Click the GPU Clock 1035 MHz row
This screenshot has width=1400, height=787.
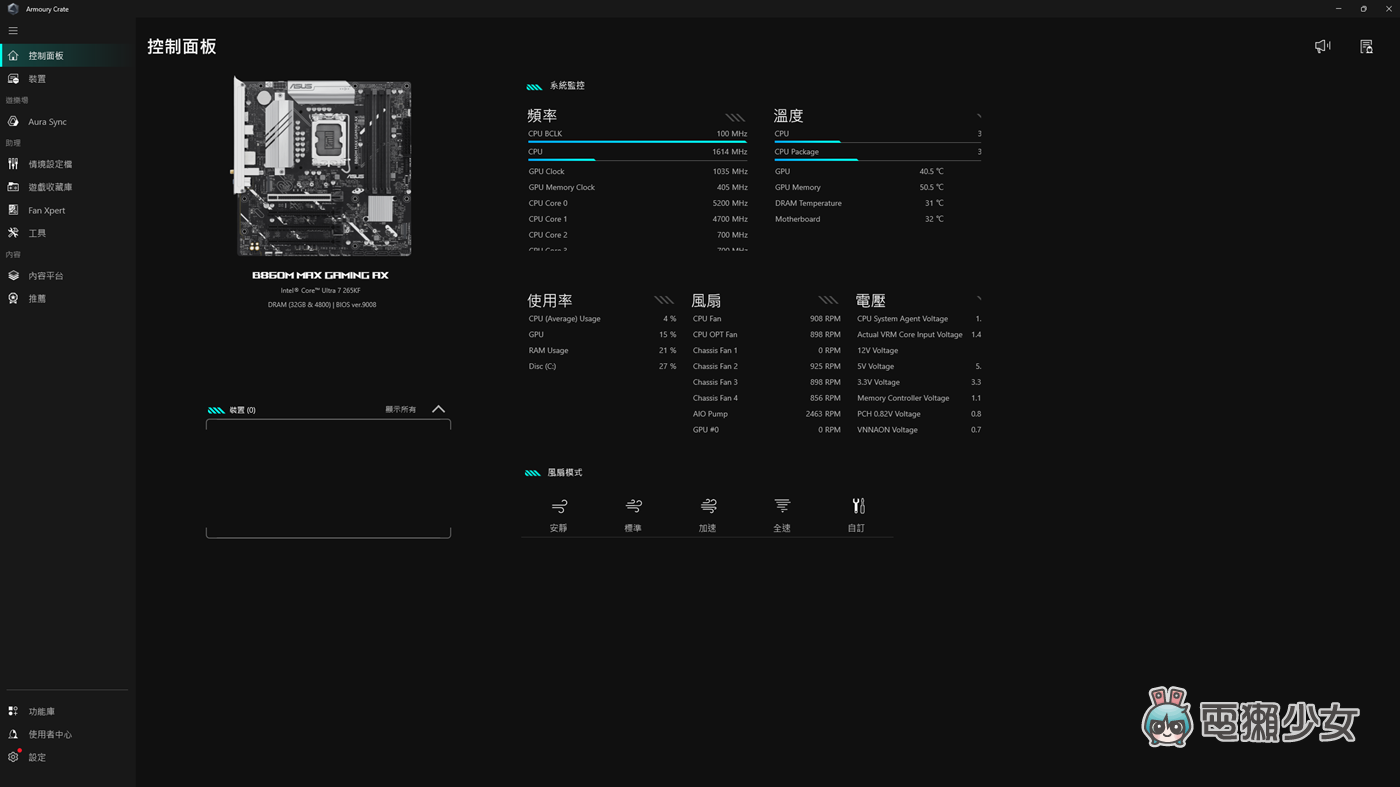637,172
